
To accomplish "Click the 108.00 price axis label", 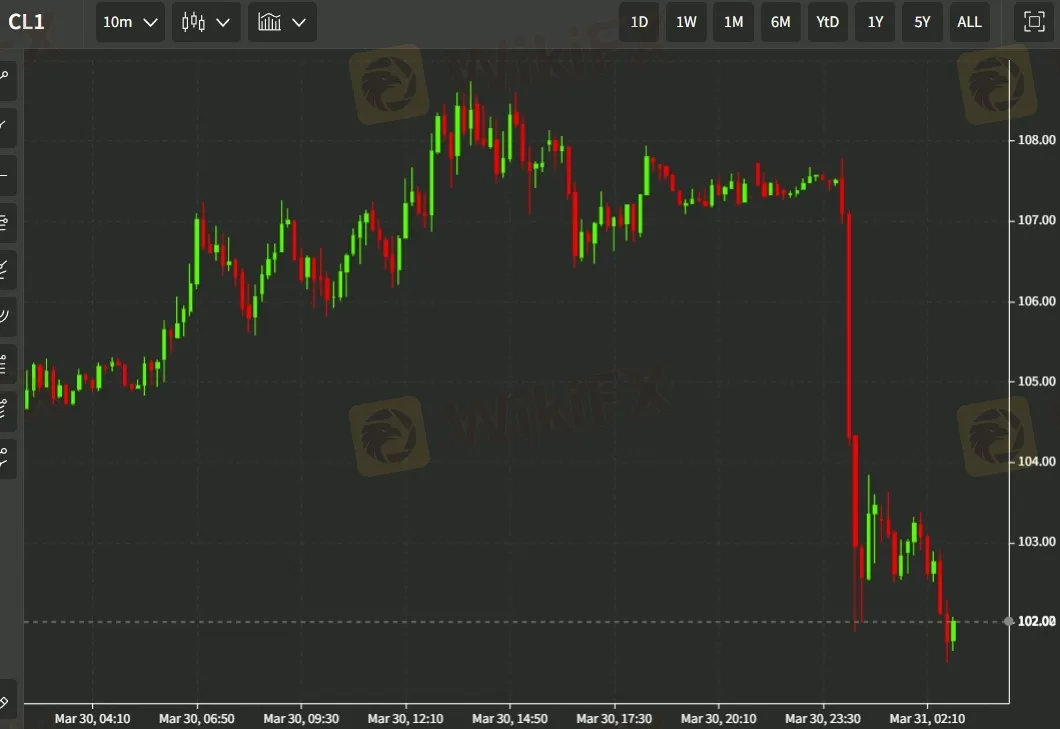I will coord(1036,140).
